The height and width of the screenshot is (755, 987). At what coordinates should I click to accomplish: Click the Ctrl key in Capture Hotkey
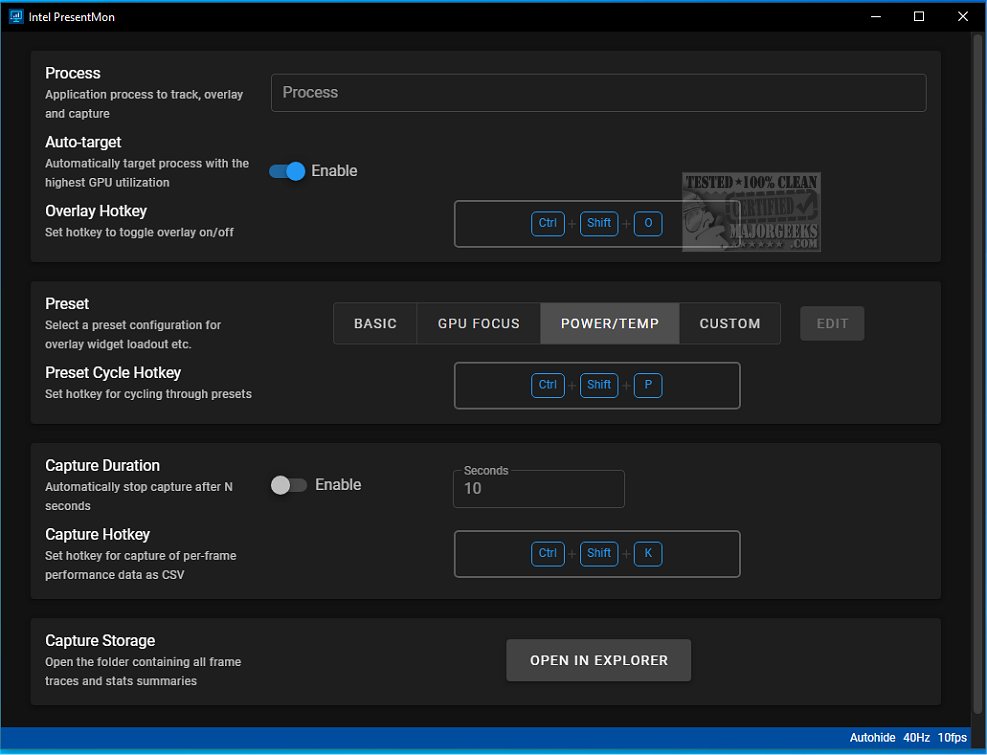tap(548, 554)
